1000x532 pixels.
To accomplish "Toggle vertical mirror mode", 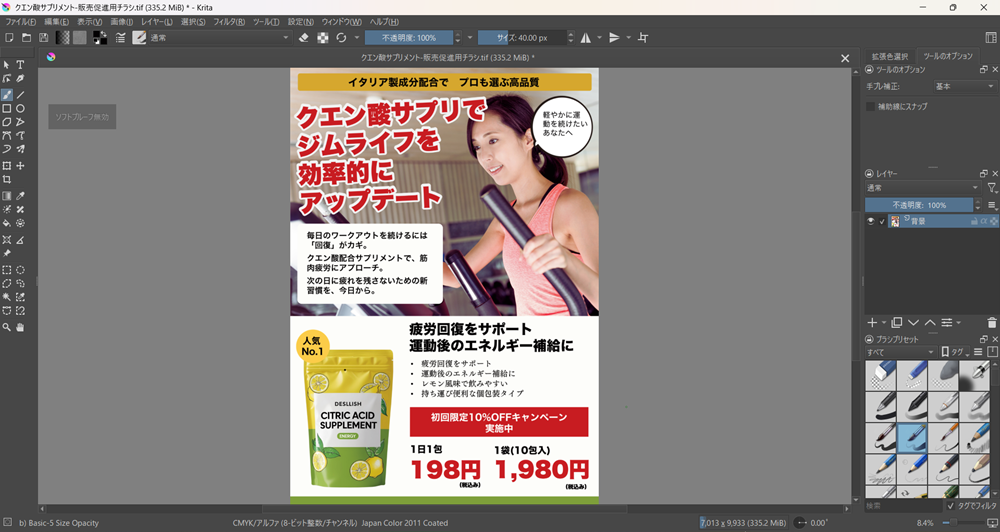I will [614, 38].
